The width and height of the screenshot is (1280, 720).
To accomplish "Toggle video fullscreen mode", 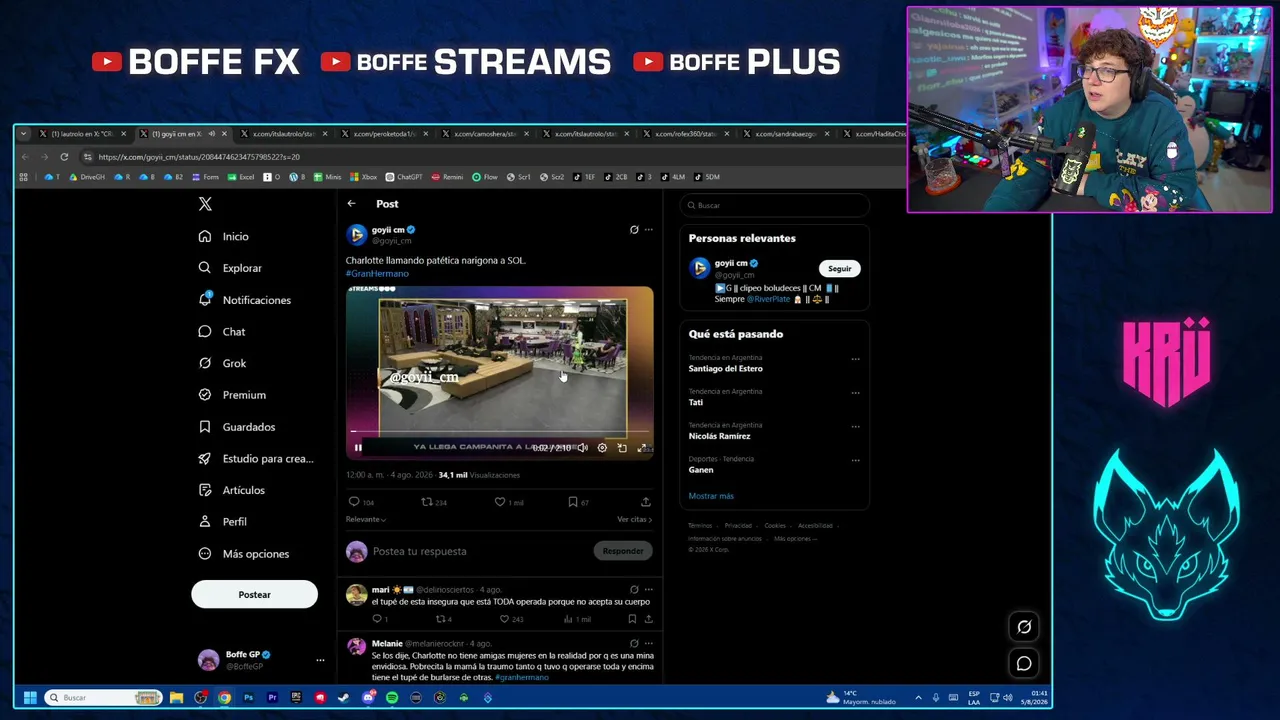I will pos(642,448).
